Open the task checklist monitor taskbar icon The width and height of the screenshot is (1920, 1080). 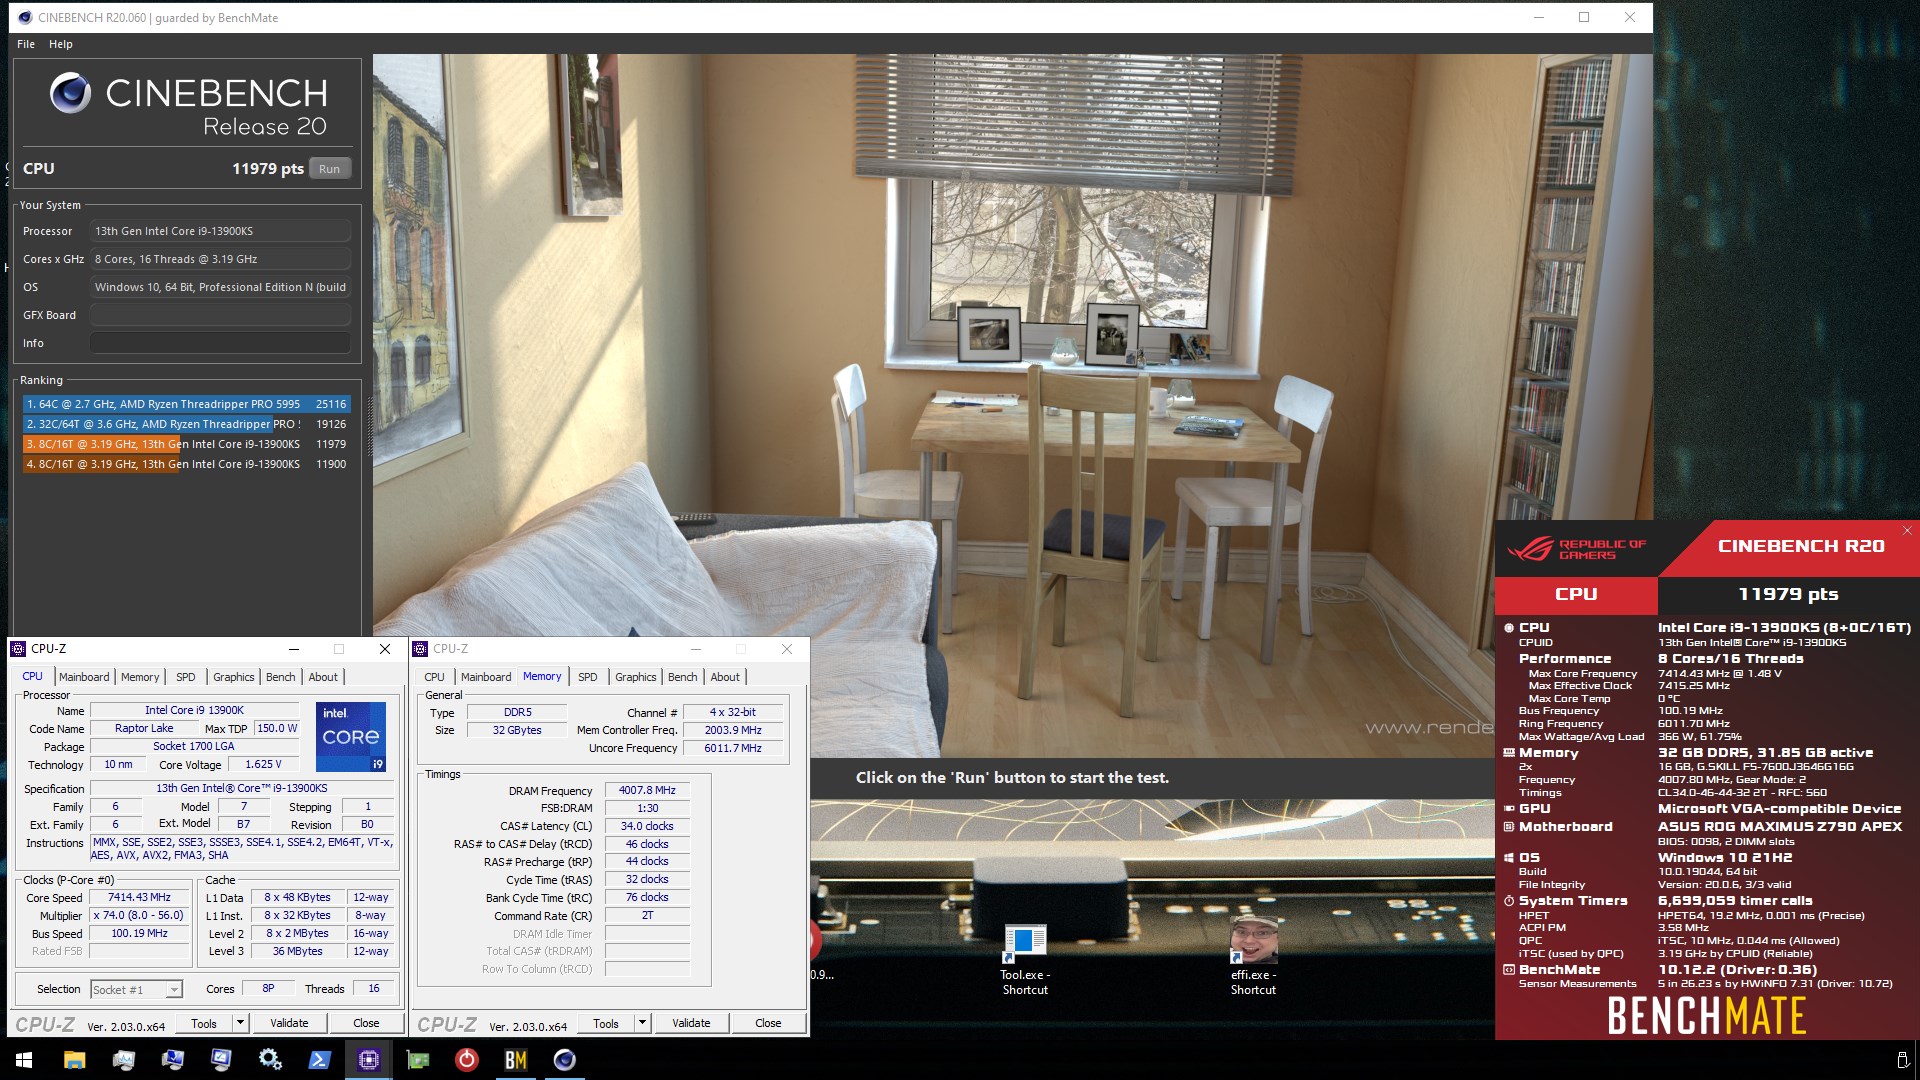coord(221,1060)
